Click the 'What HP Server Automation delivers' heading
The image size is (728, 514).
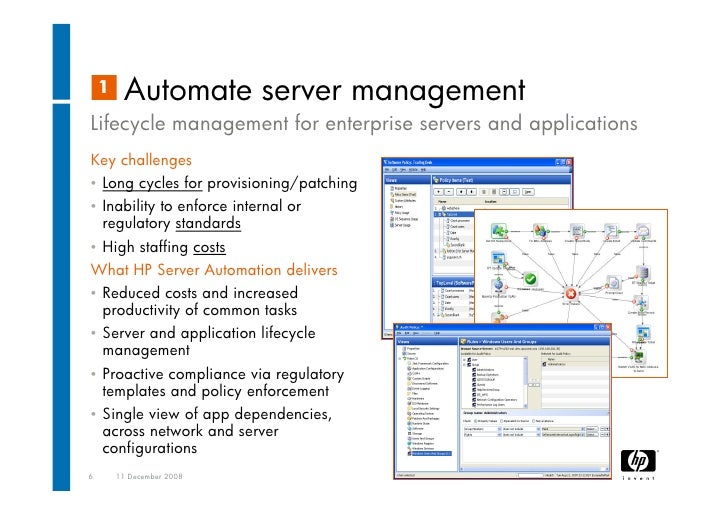(x=214, y=270)
